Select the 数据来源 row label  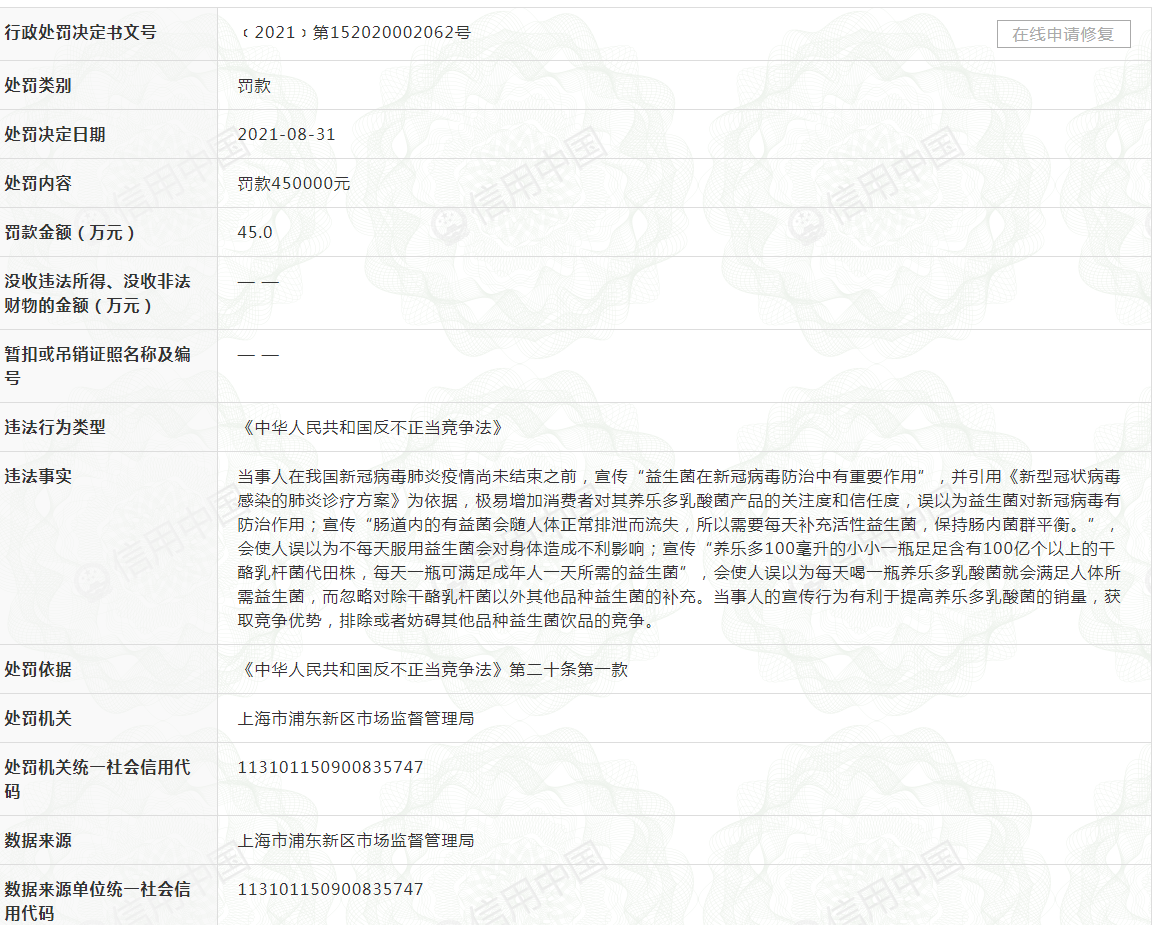pos(38,841)
